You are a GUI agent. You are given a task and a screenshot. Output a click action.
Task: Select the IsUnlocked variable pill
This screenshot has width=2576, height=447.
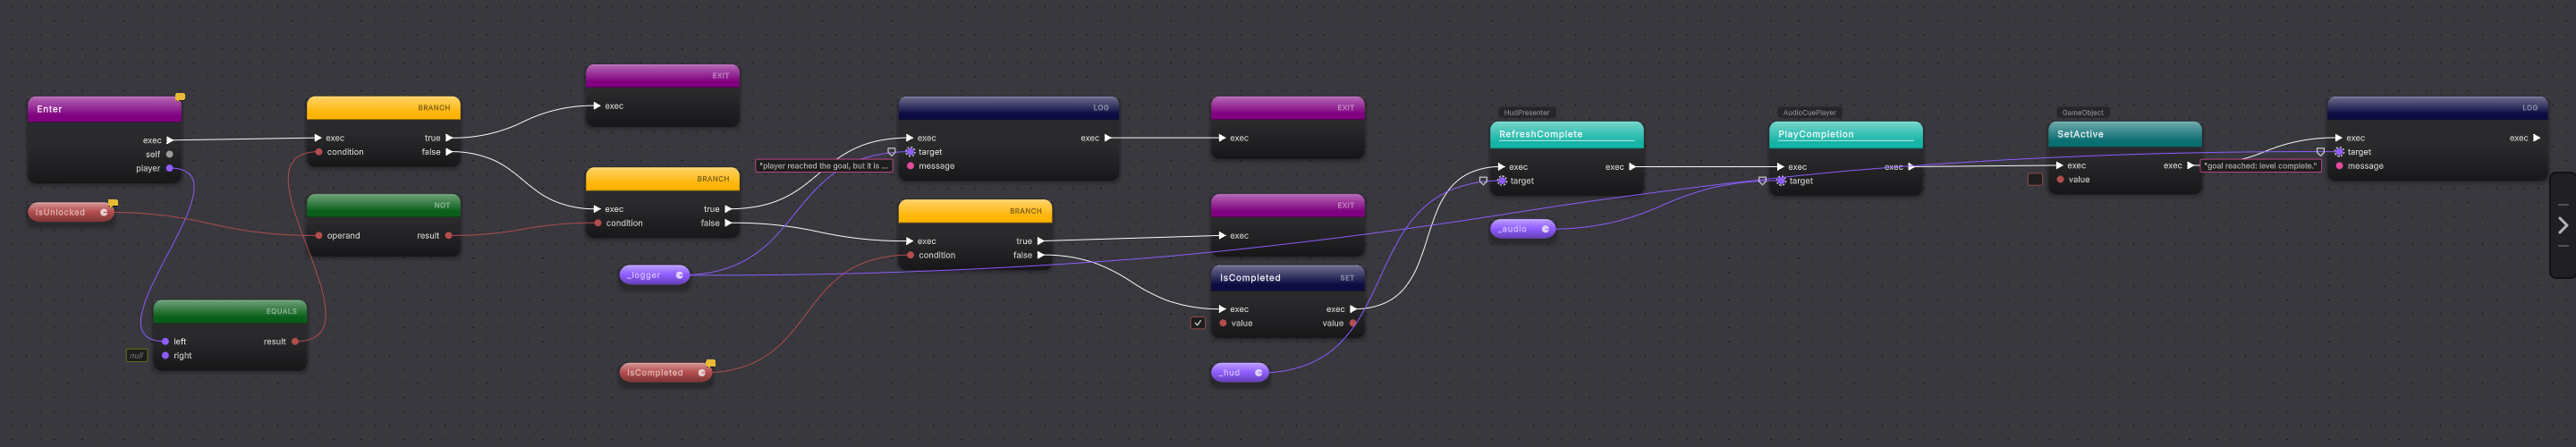(x=69, y=212)
